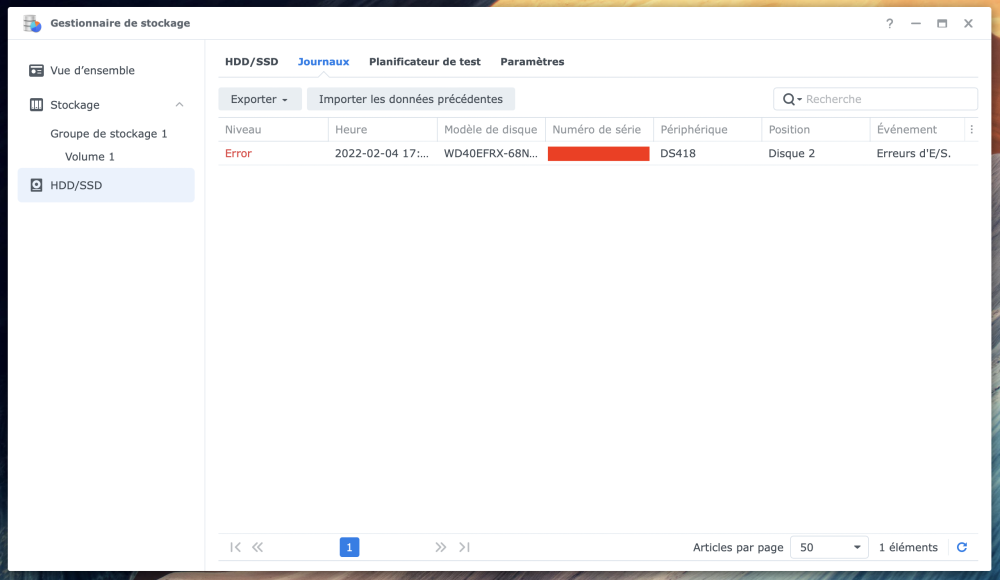This screenshot has width=1000, height=580.
Task: Open the Articles par page dropdown
Action: [x=829, y=547]
